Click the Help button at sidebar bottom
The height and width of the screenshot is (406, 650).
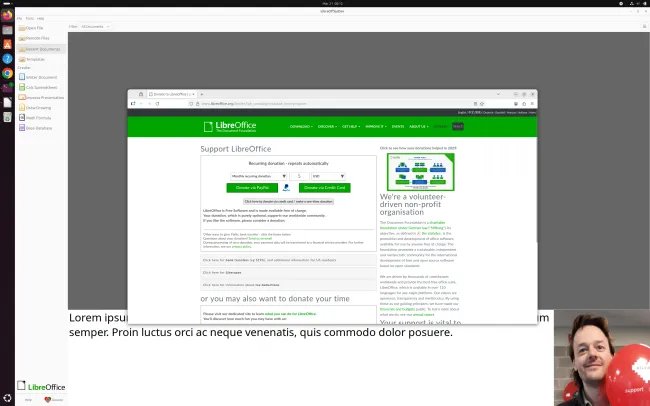pyautogui.click(x=28, y=400)
